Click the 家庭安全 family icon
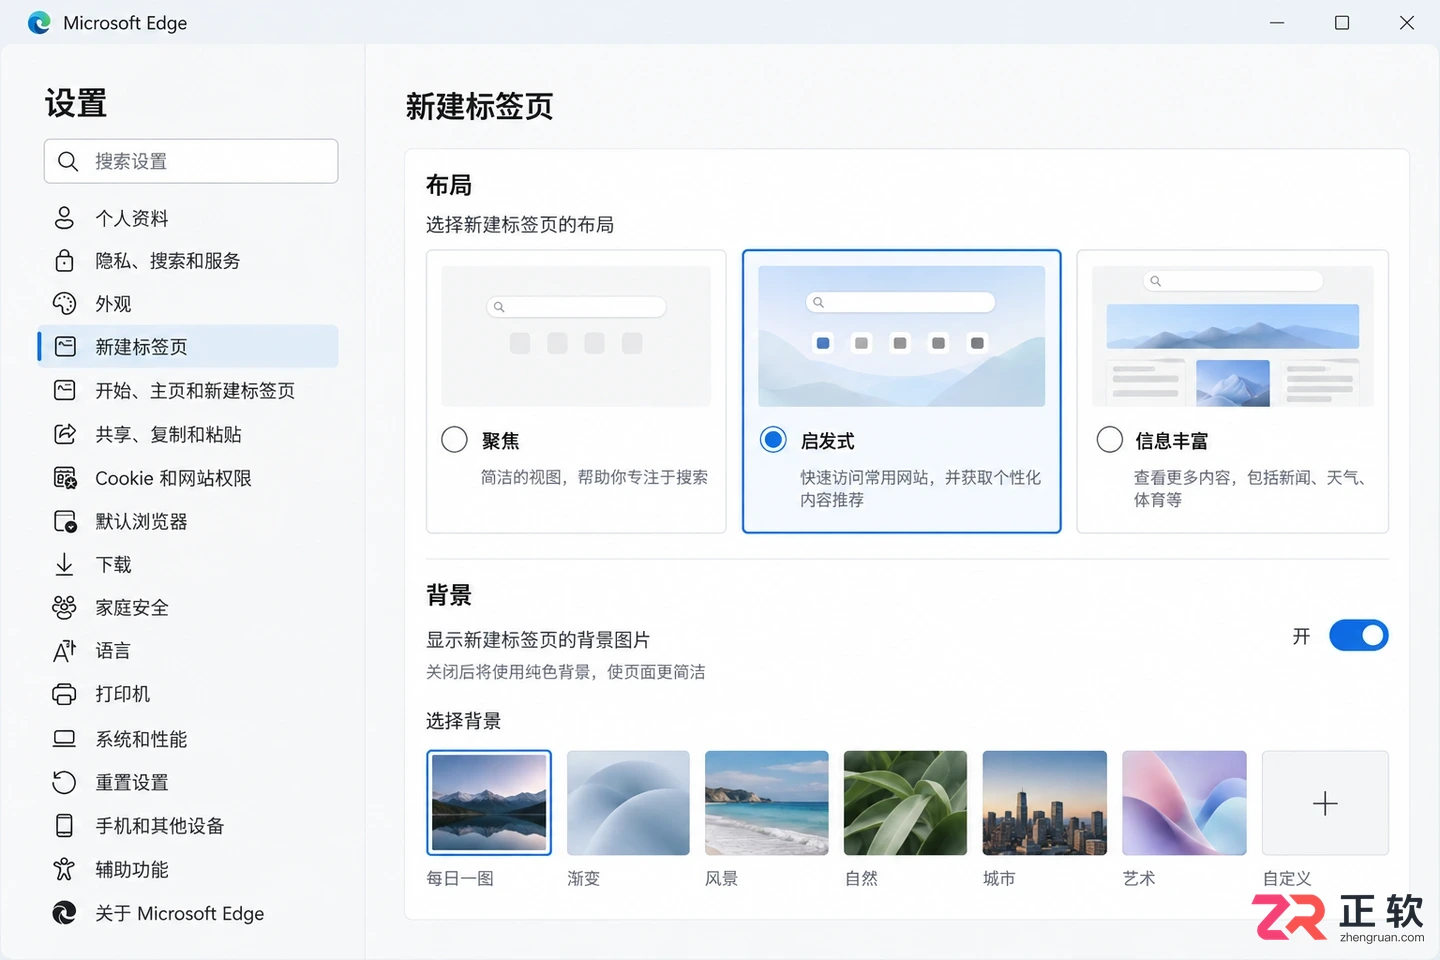This screenshot has height=960, width=1440. (64, 607)
